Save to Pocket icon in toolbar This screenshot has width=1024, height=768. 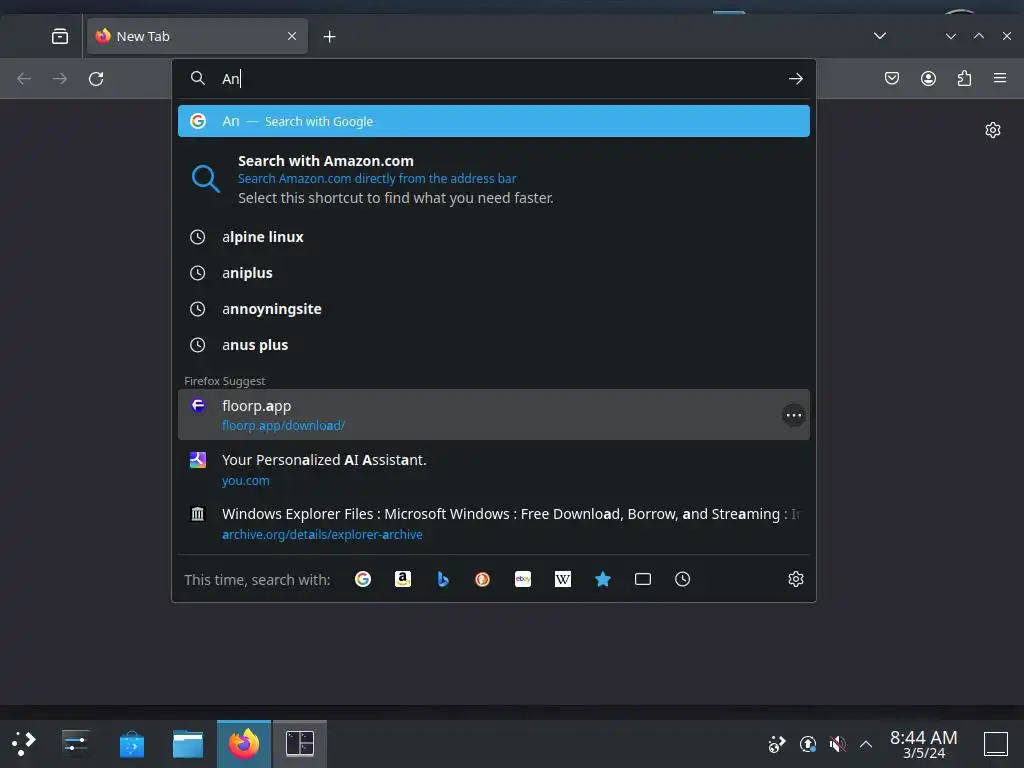[x=891, y=78]
